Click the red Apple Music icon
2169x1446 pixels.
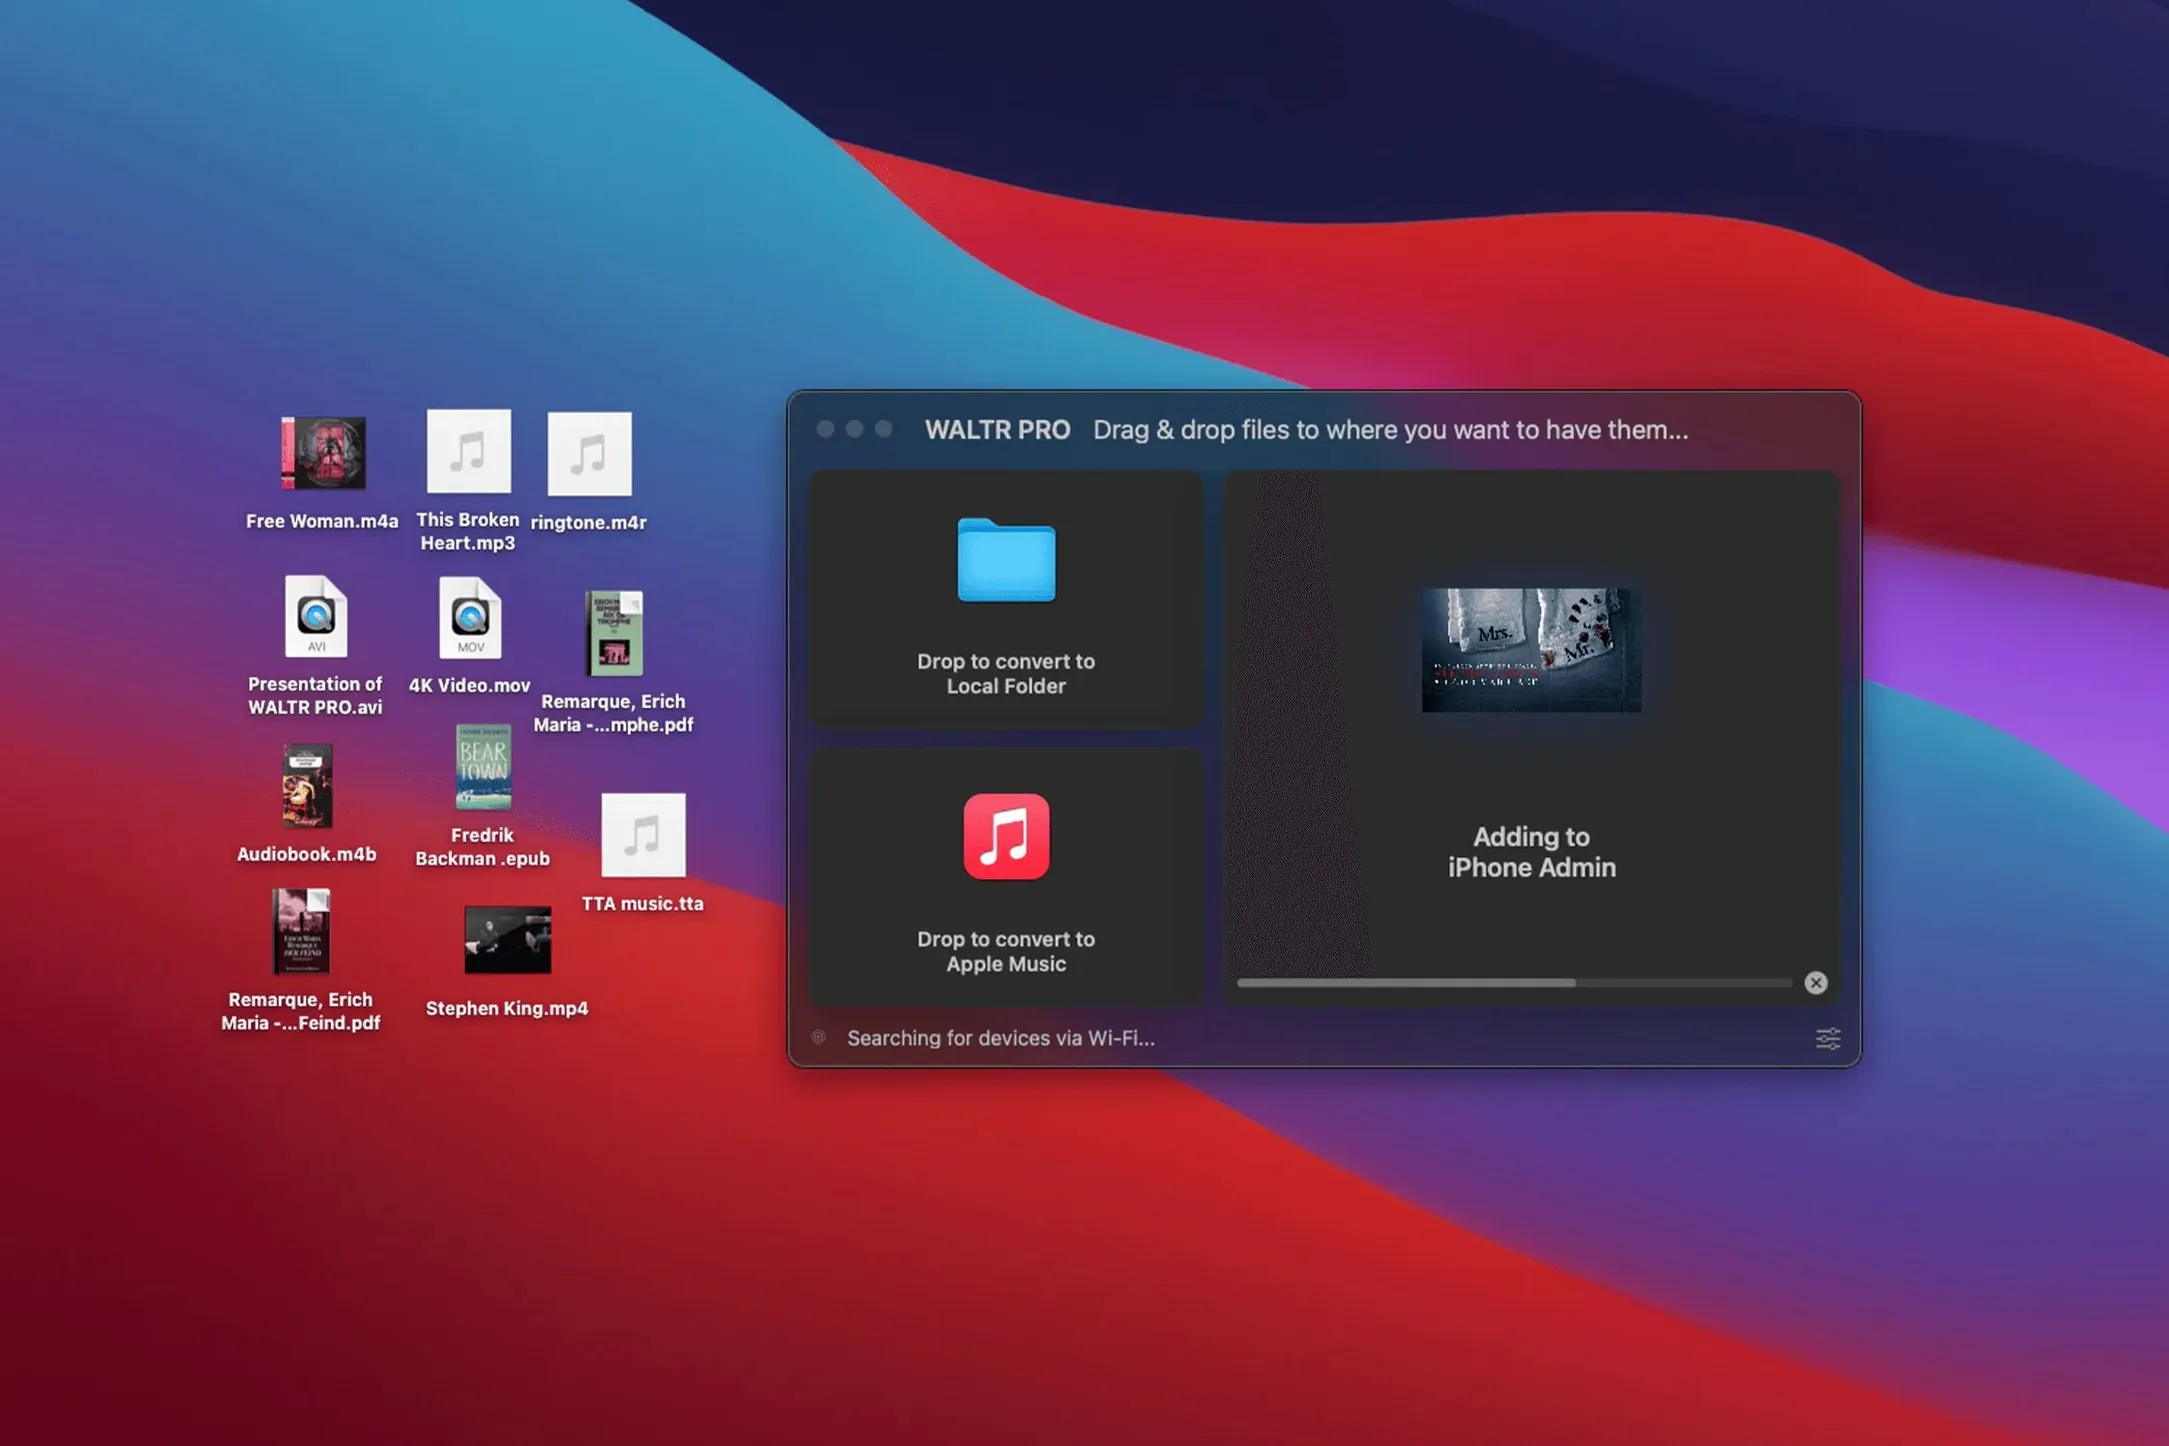1006,837
